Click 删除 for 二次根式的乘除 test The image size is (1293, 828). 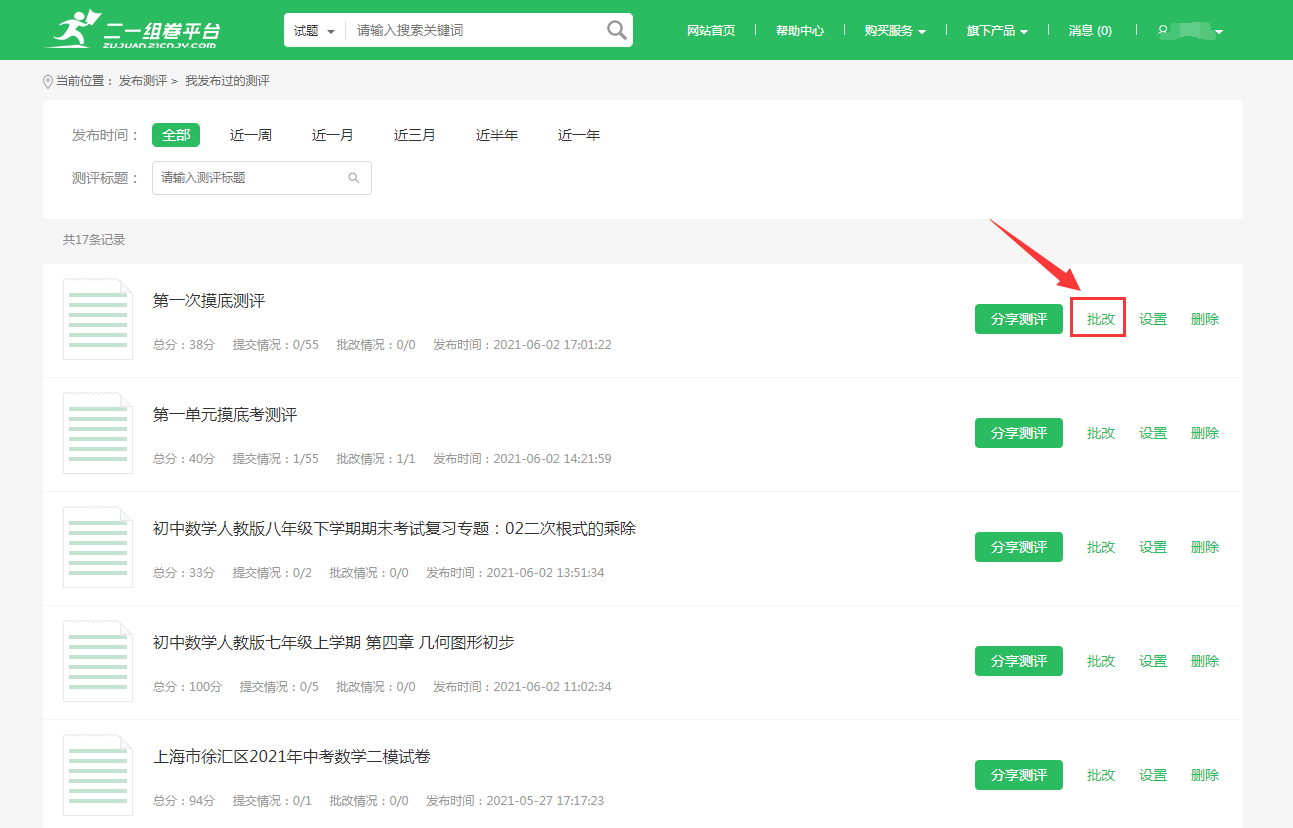pos(1205,547)
